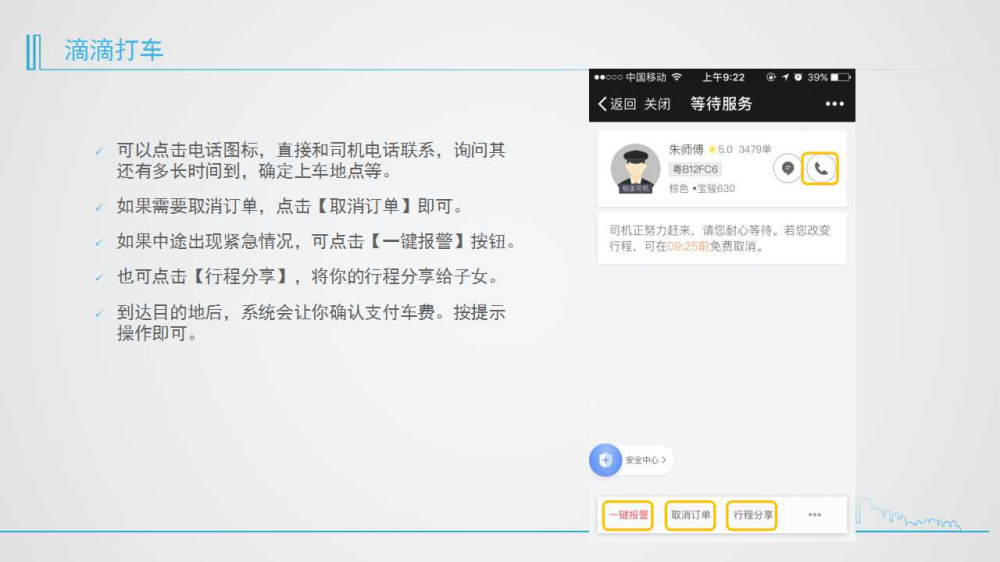
Task: Tap the 取消订单 cancel order button
Action: pyautogui.click(x=691, y=515)
